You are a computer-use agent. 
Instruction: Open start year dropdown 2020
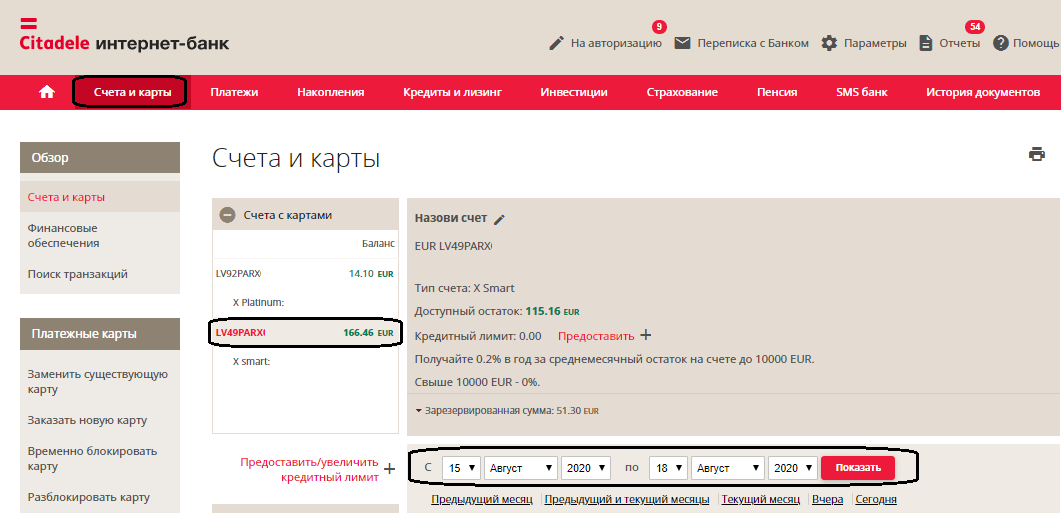point(587,468)
